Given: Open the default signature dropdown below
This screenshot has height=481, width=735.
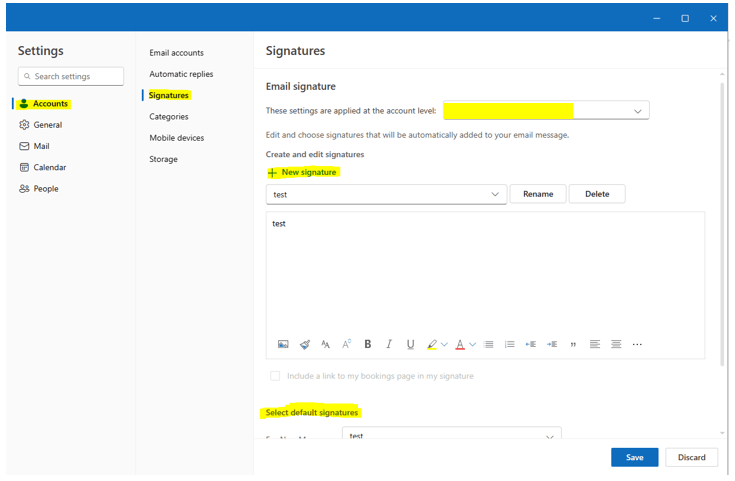Looking at the screenshot, I should (x=452, y=433).
